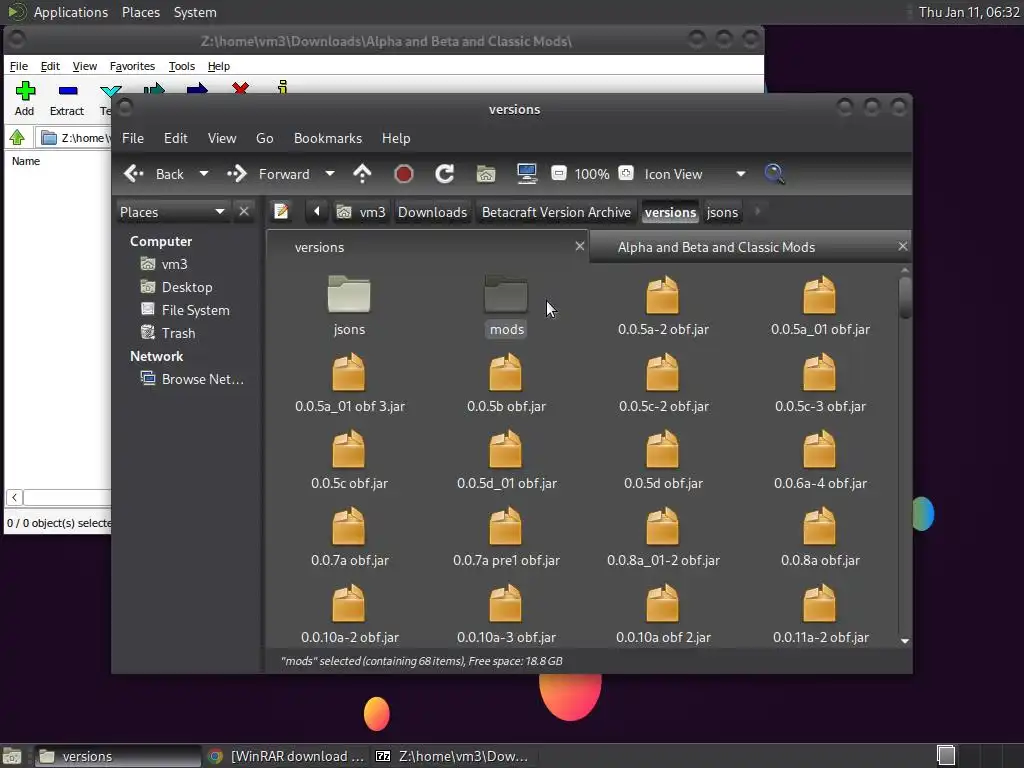Open the Favorites menu in 7-Zip window
1024x768 pixels.
(x=132, y=66)
